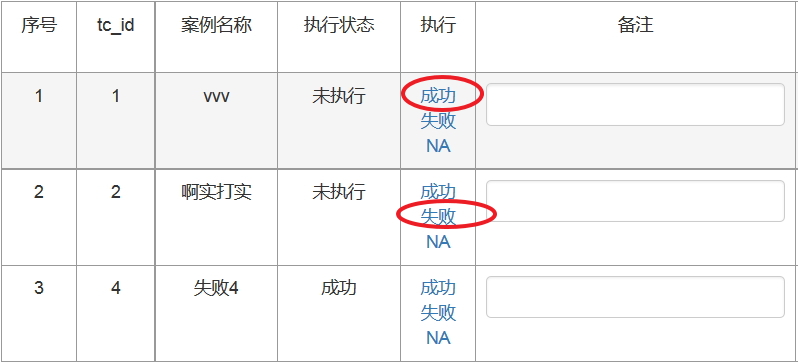Focus the 备注 input in row 3
798x364 pixels.
point(635,297)
